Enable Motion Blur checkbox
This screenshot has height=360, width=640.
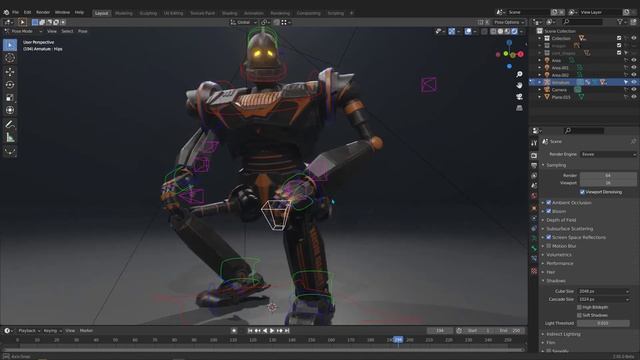(549, 246)
